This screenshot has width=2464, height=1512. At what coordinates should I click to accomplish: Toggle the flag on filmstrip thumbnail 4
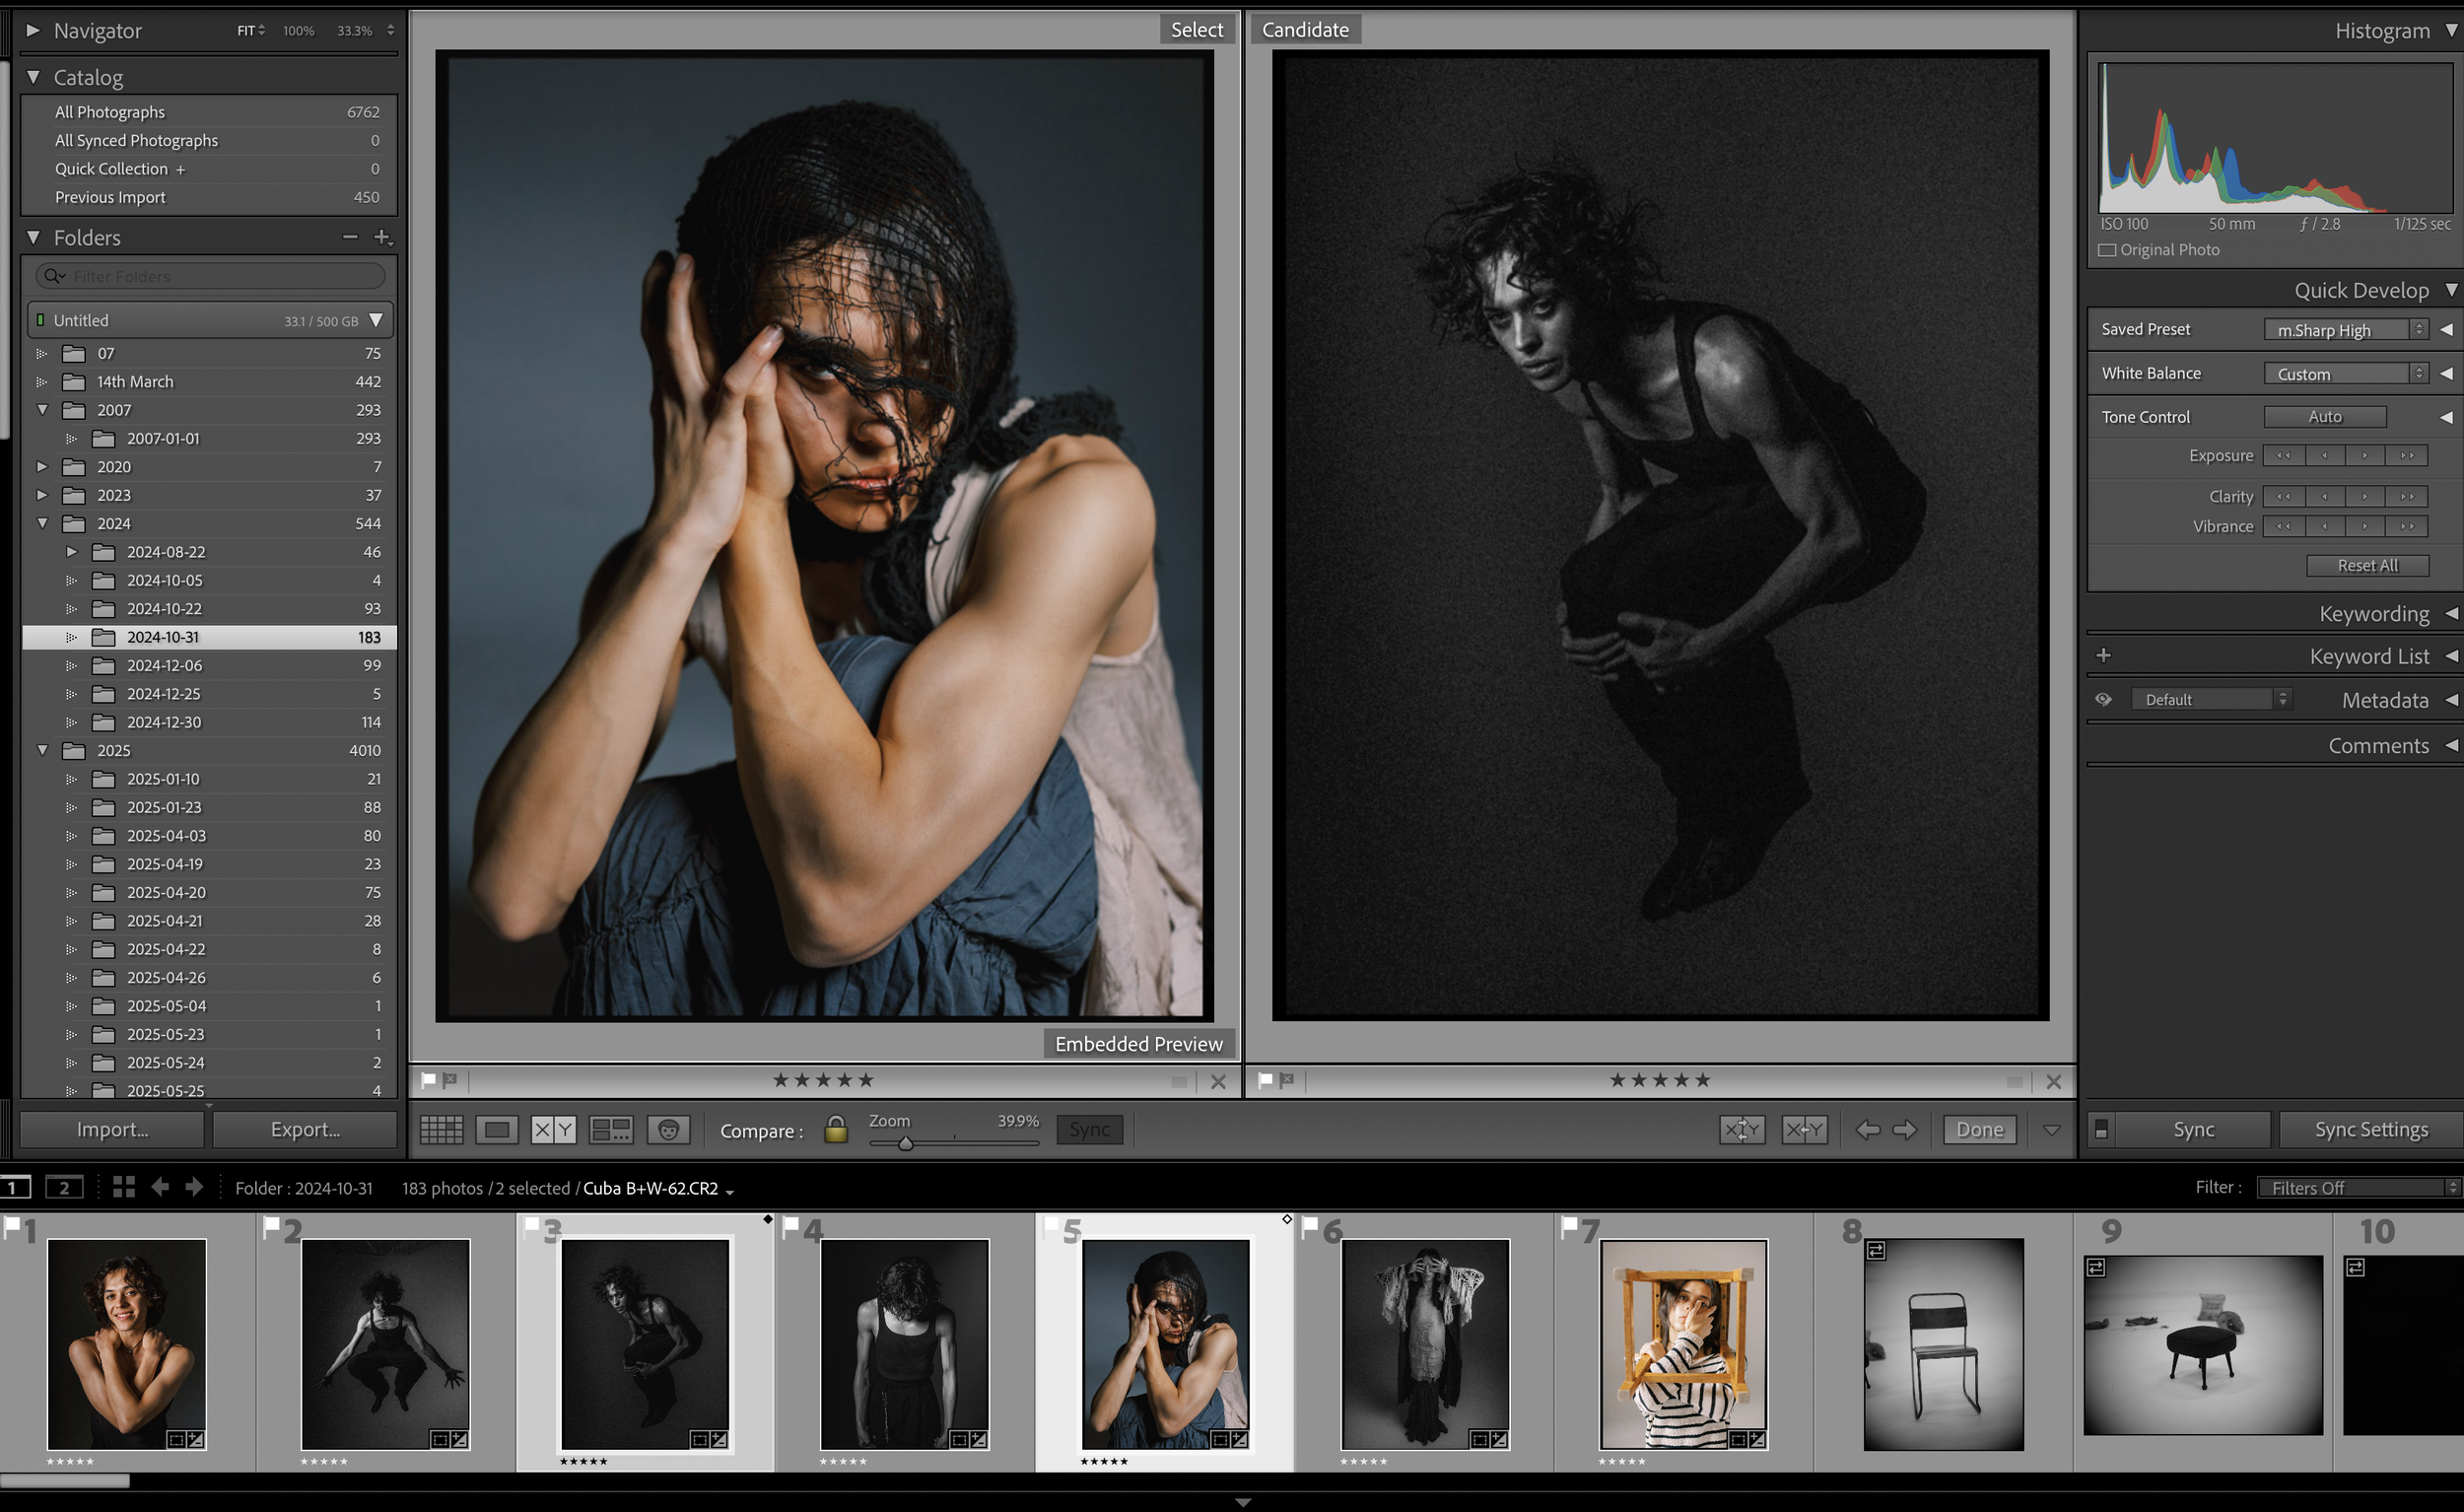pos(791,1225)
